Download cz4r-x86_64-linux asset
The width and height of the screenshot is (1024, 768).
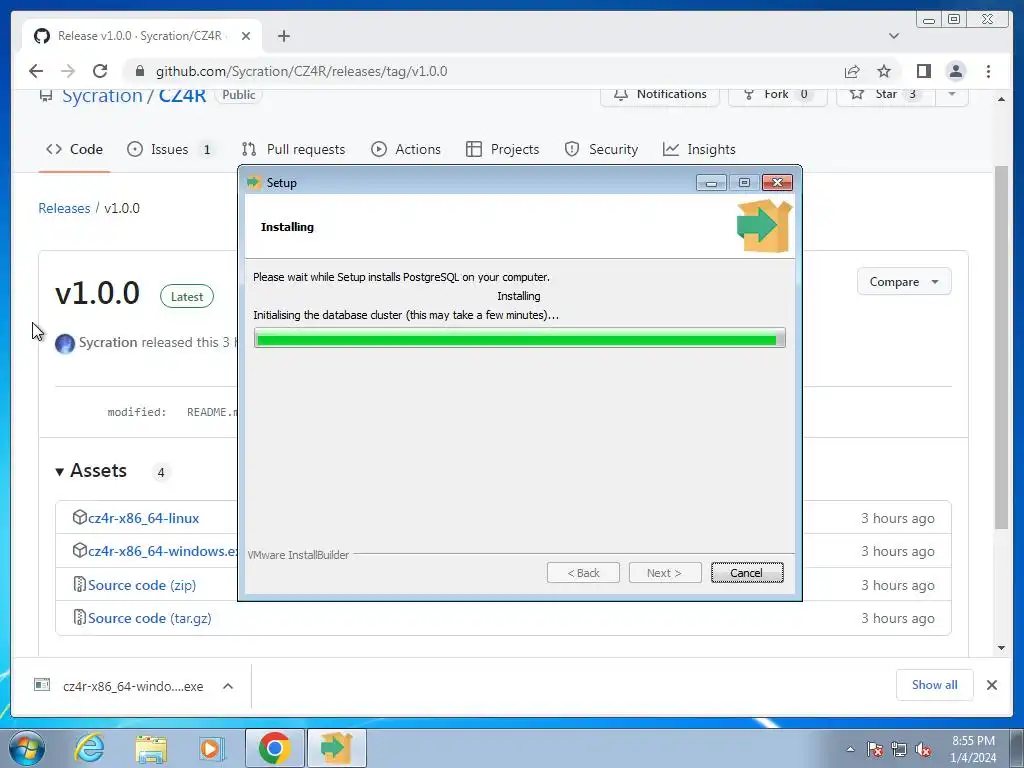(143, 518)
